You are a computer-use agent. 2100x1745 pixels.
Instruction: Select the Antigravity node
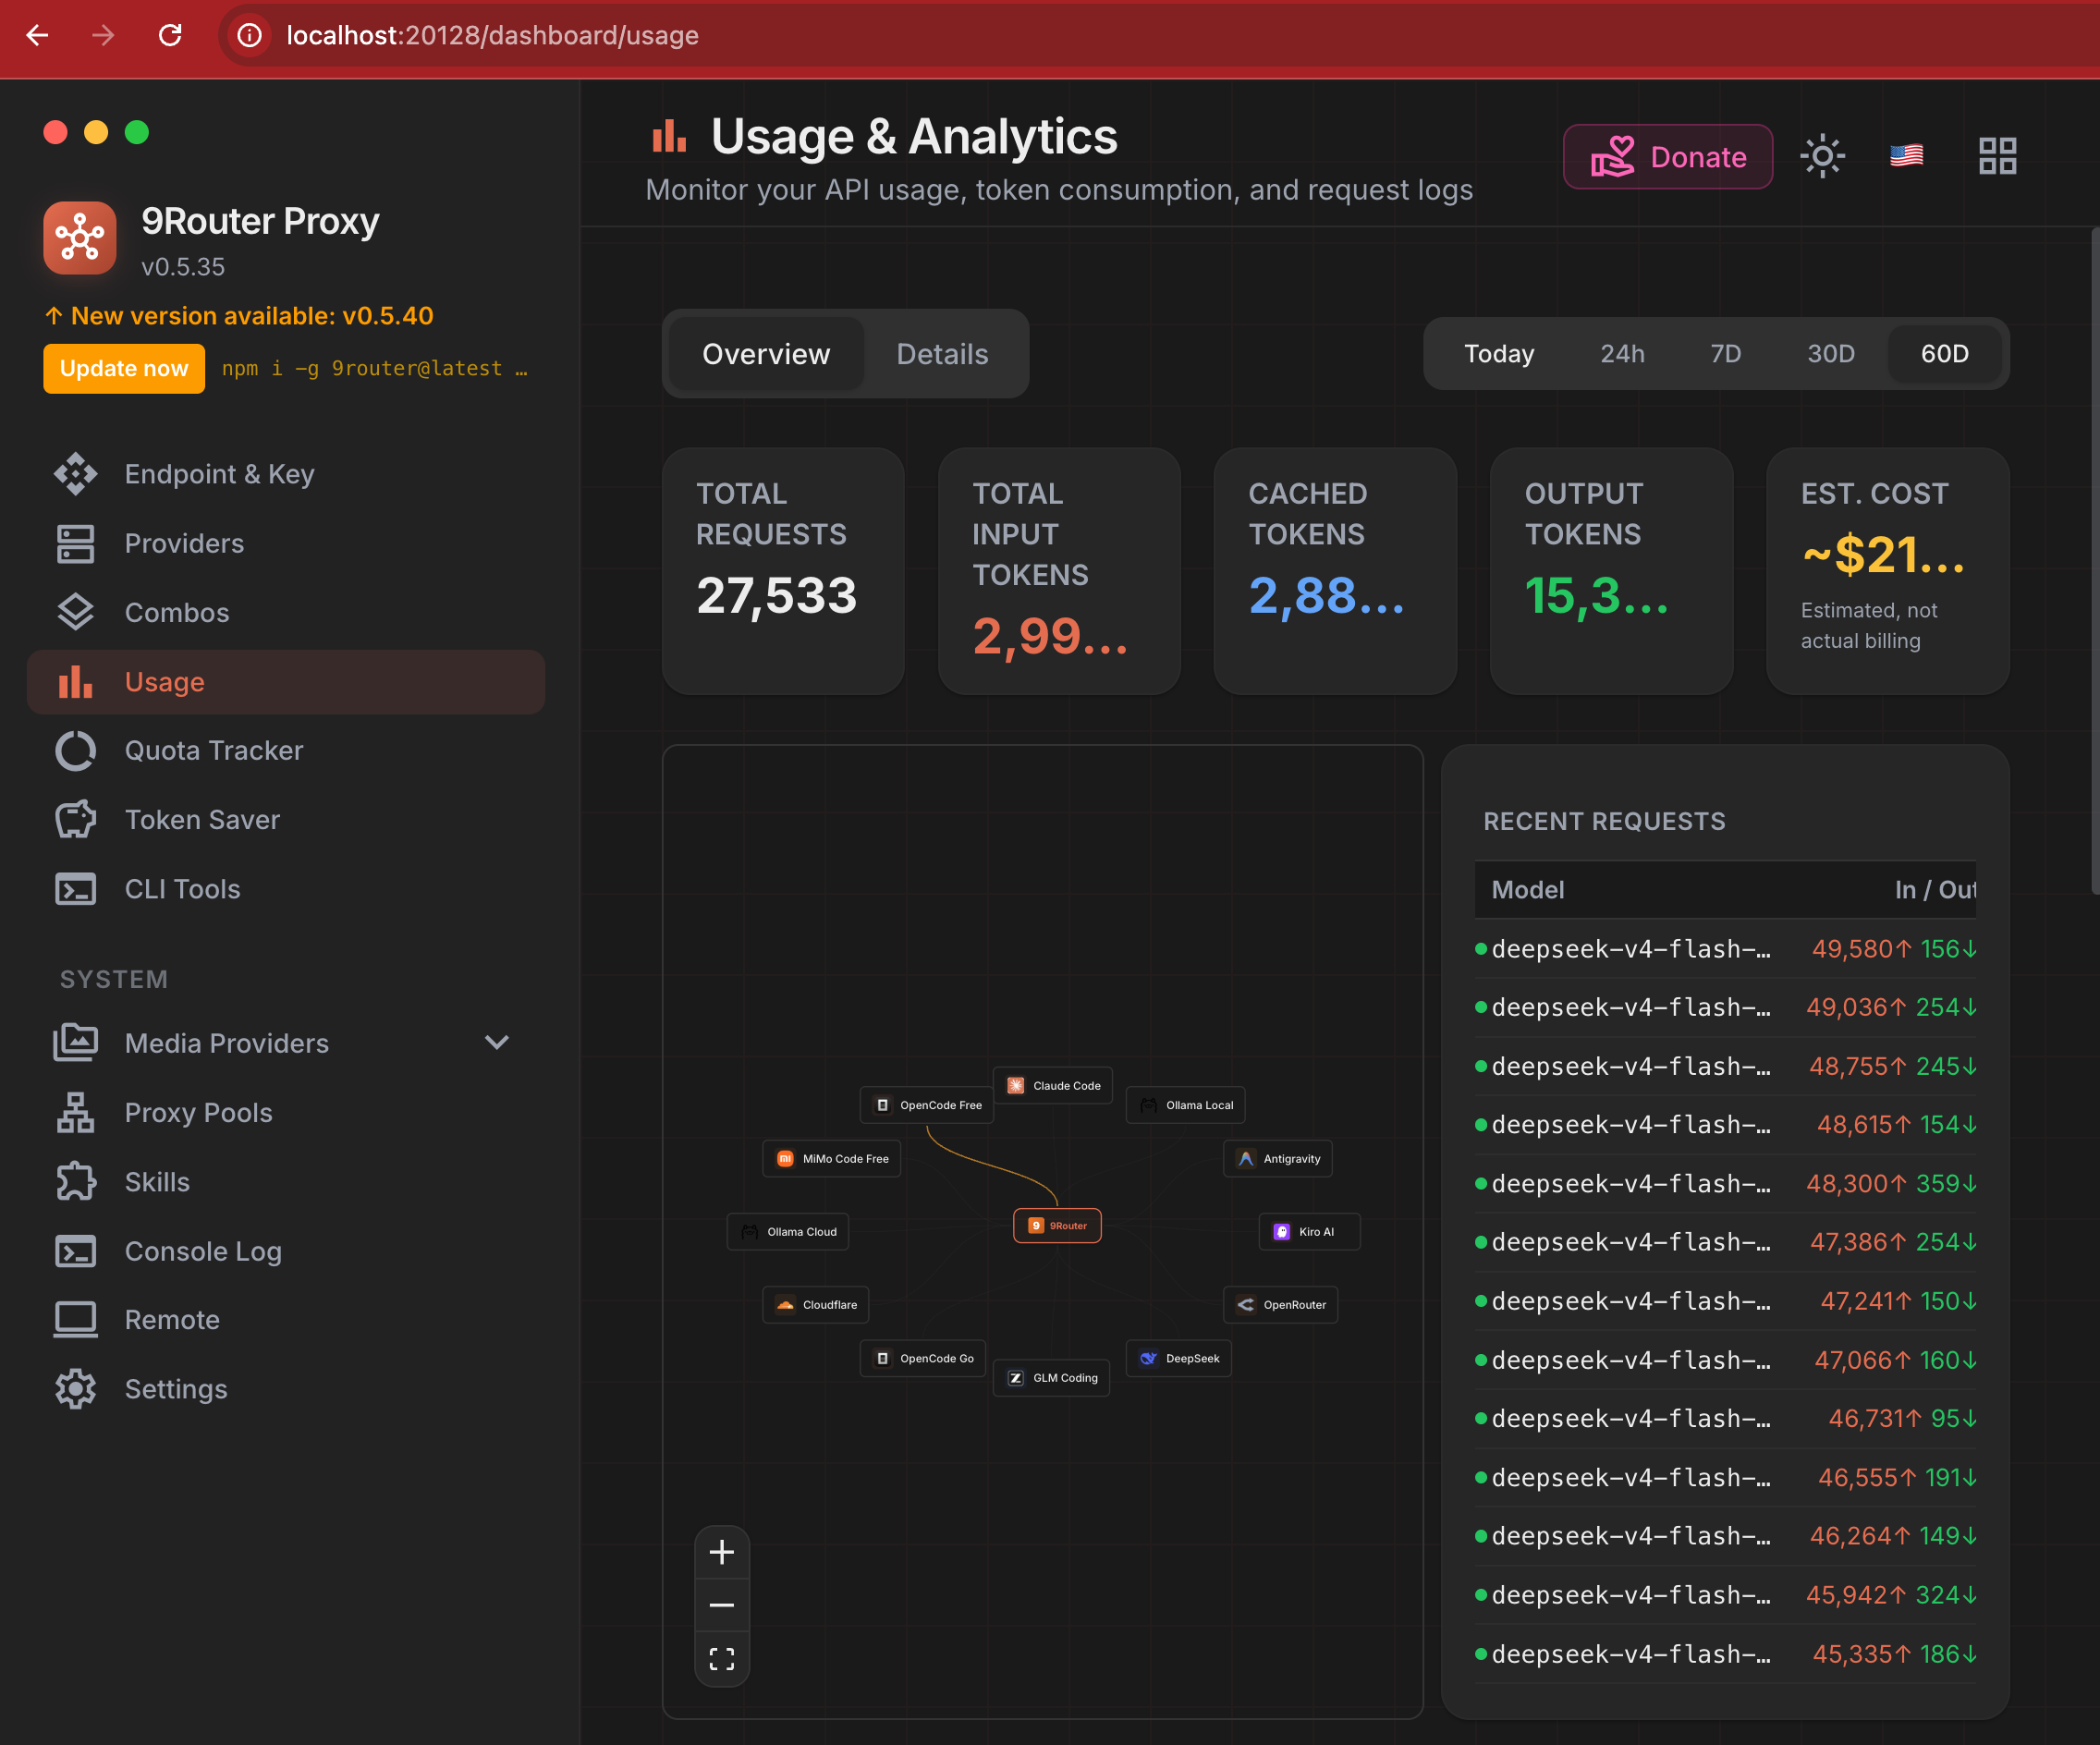pos(1278,1158)
